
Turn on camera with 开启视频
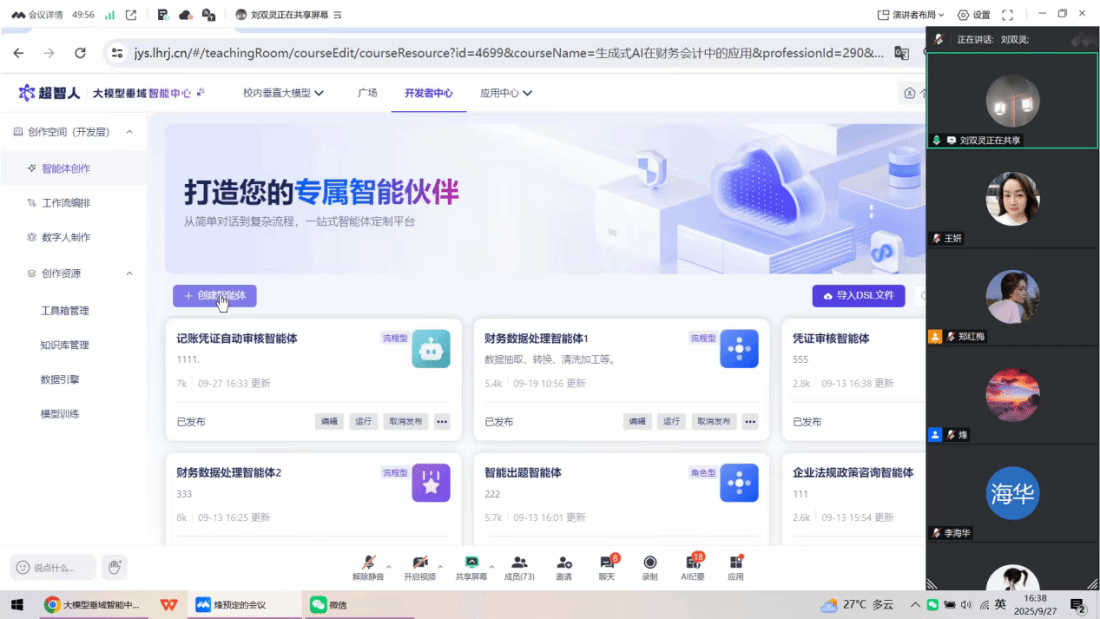click(x=419, y=564)
